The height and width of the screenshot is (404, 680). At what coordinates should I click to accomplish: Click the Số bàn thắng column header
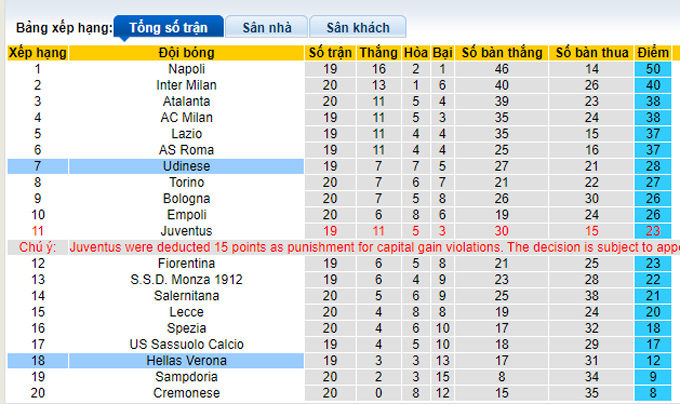point(501,52)
